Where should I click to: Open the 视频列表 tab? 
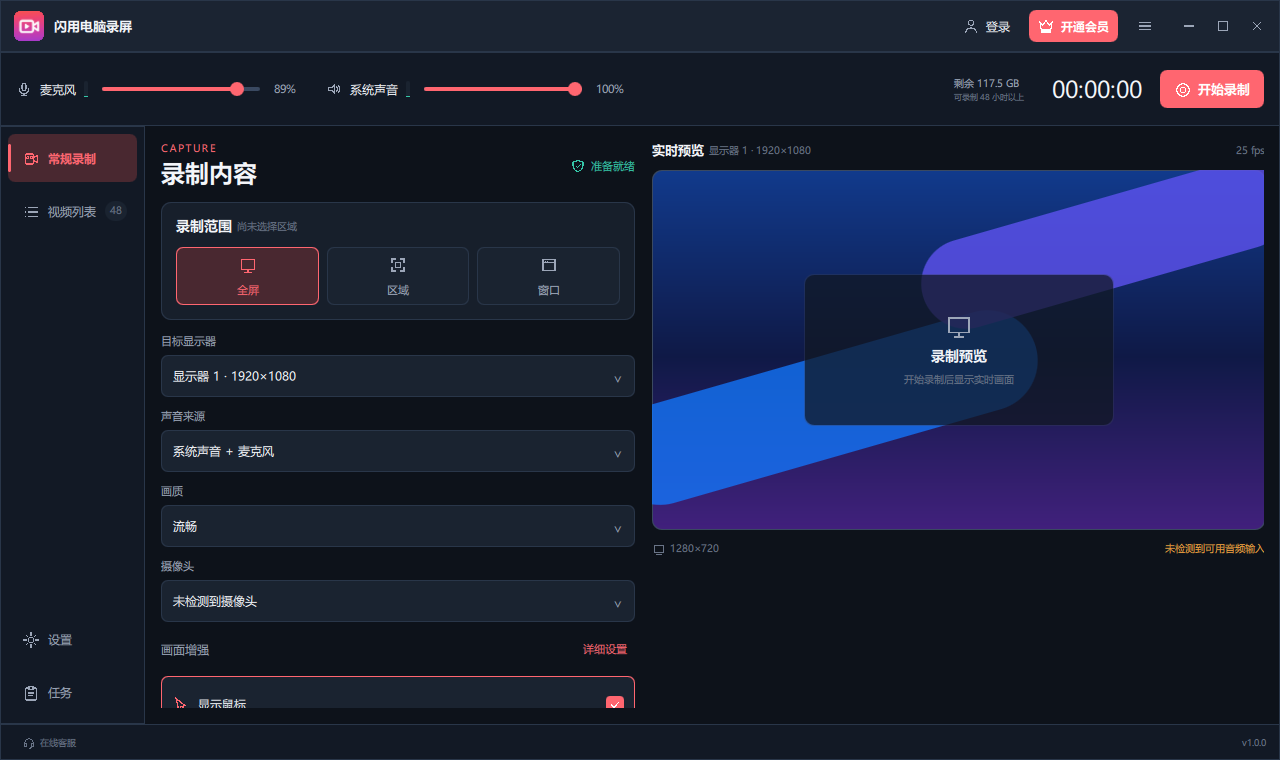click(x=72, y=211)
